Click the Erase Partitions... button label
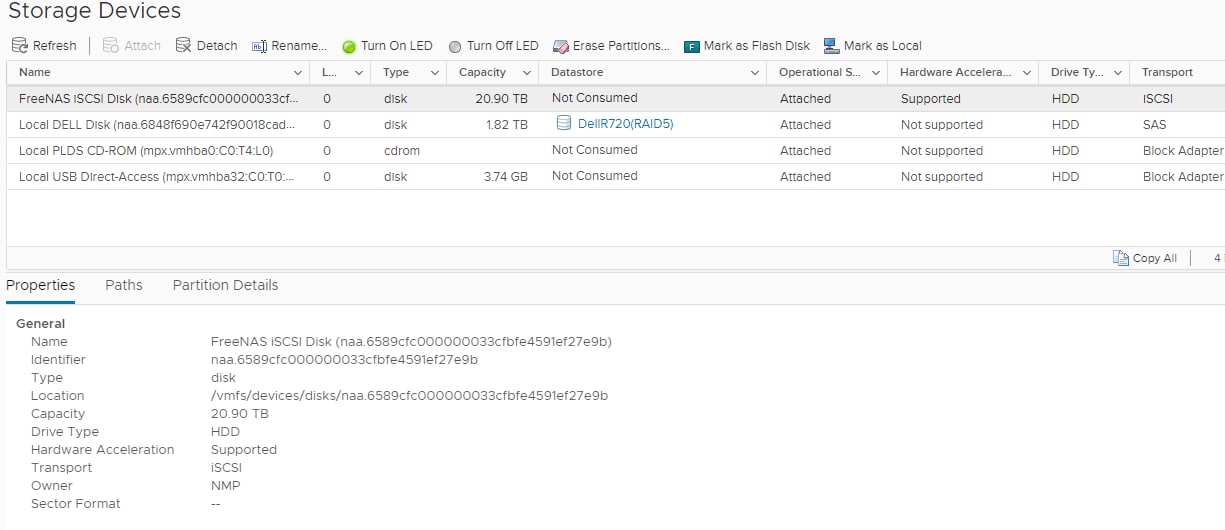 (621, 46)
